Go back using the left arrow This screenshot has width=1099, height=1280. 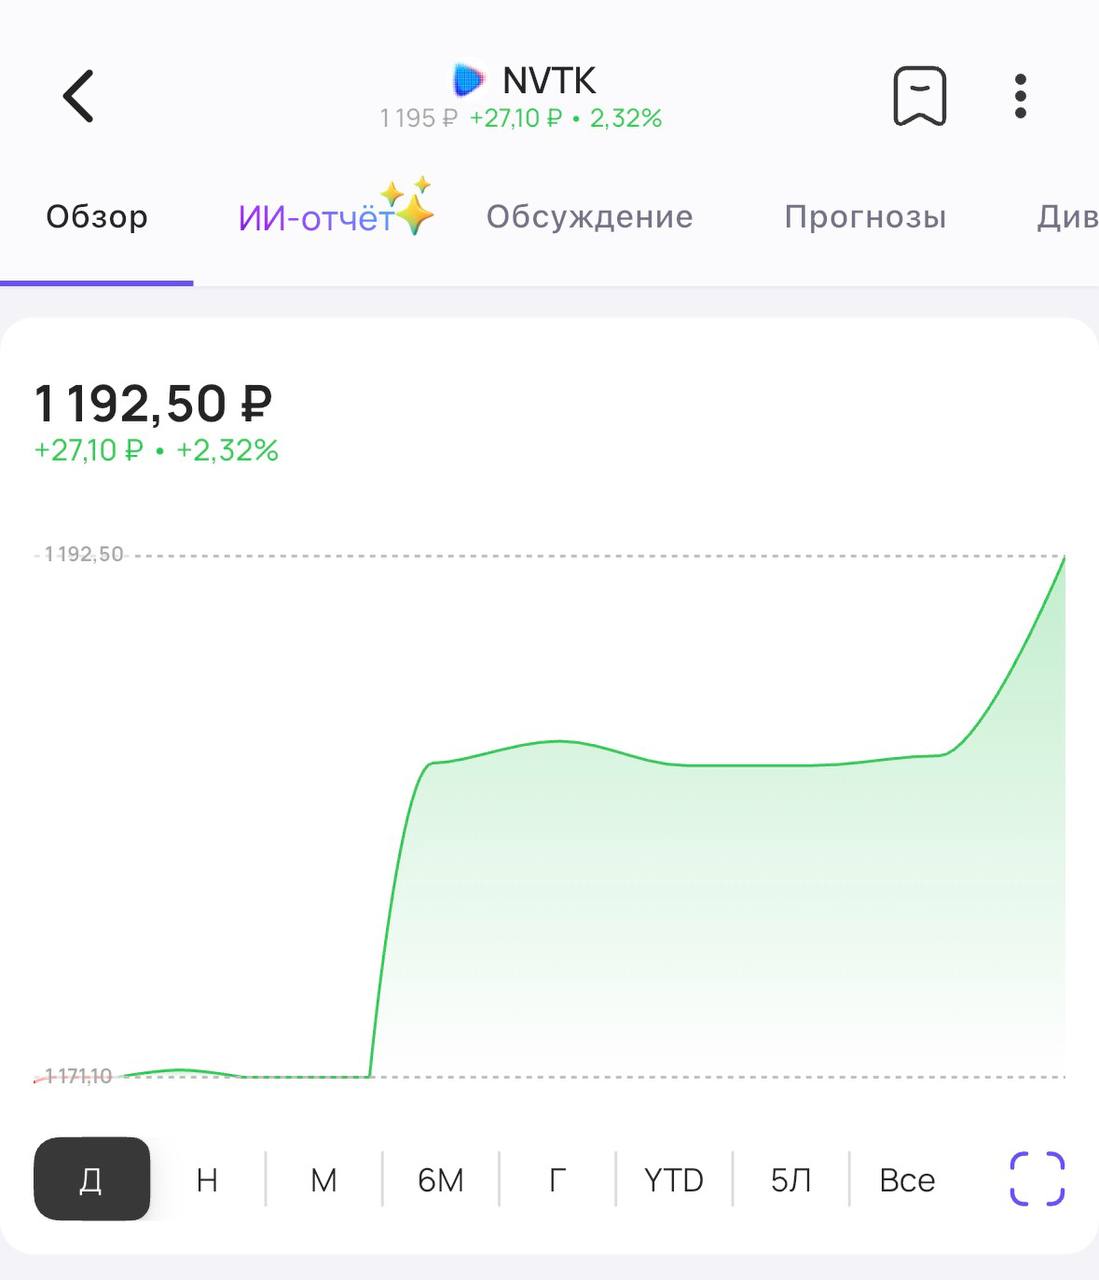(78, 96)
